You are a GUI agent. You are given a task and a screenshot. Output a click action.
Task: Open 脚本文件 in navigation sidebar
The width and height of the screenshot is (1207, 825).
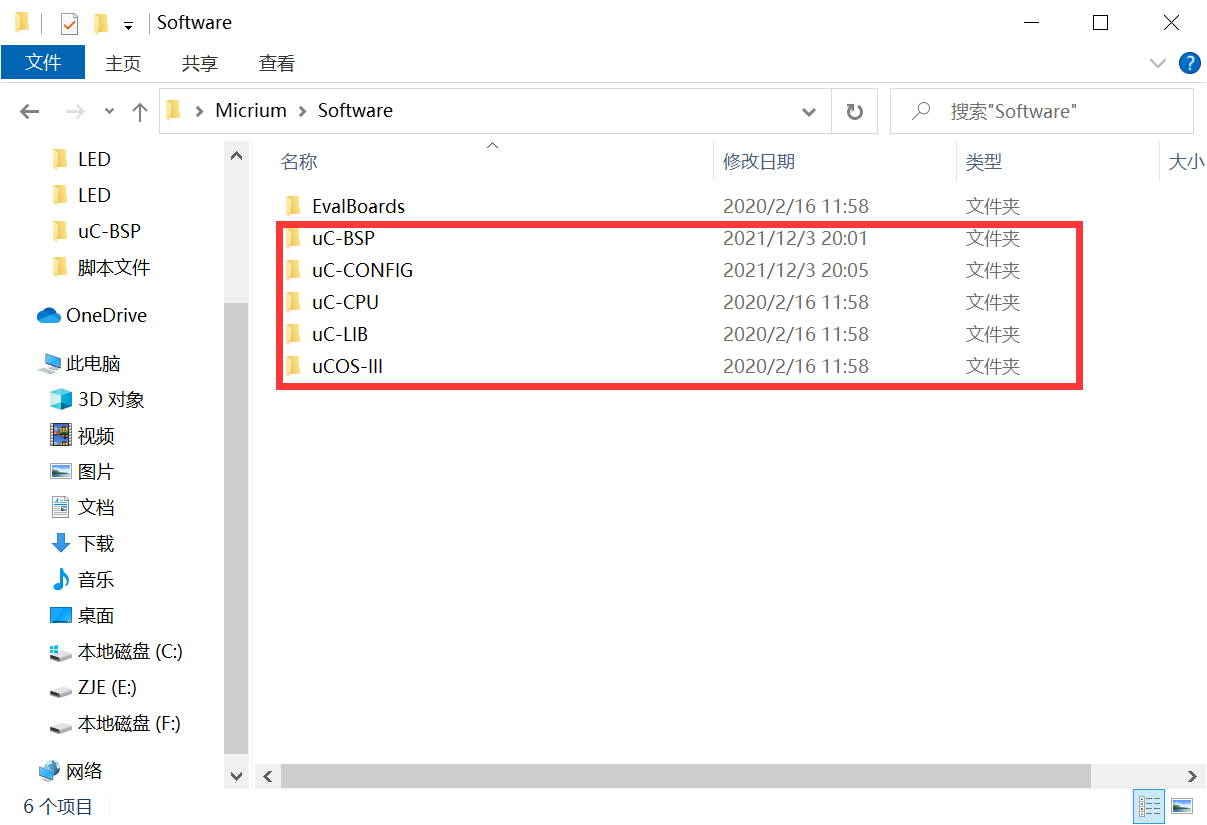pyautogui.click(x=114, y=267)
